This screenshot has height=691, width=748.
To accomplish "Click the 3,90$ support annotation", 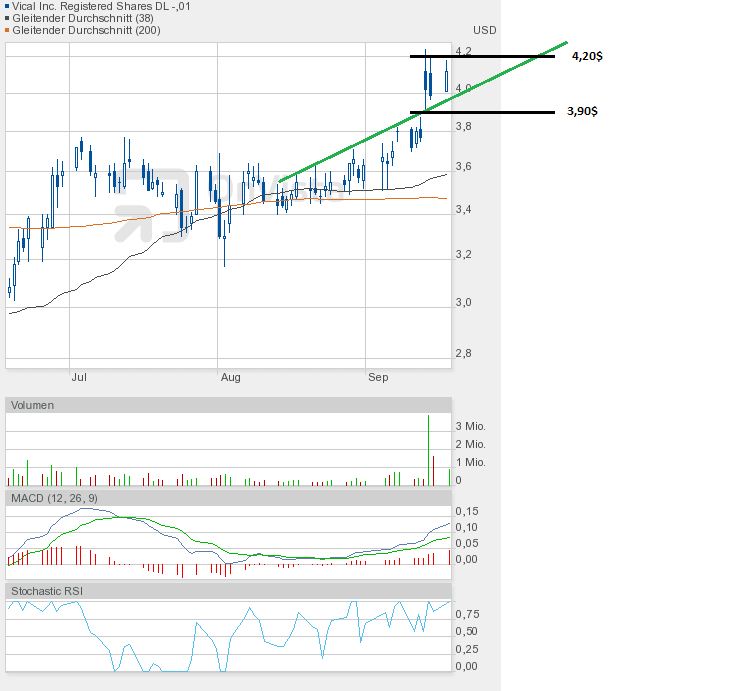I will pyautogui.click(x=582, y=111).
